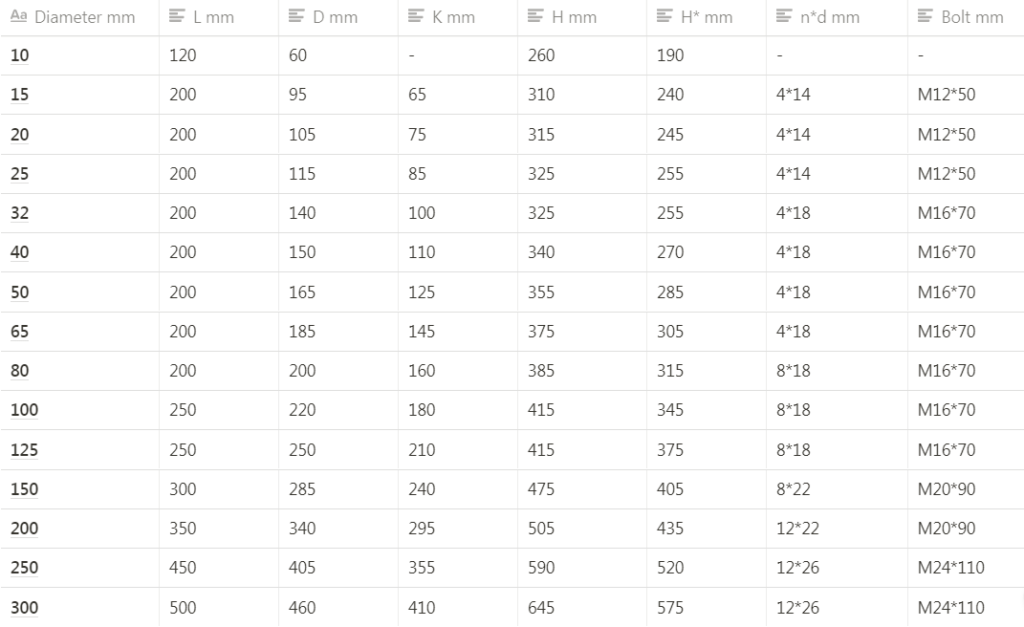Select the H mm cell showing 475
Screen dimensions: 1024x627
[541, 489]
